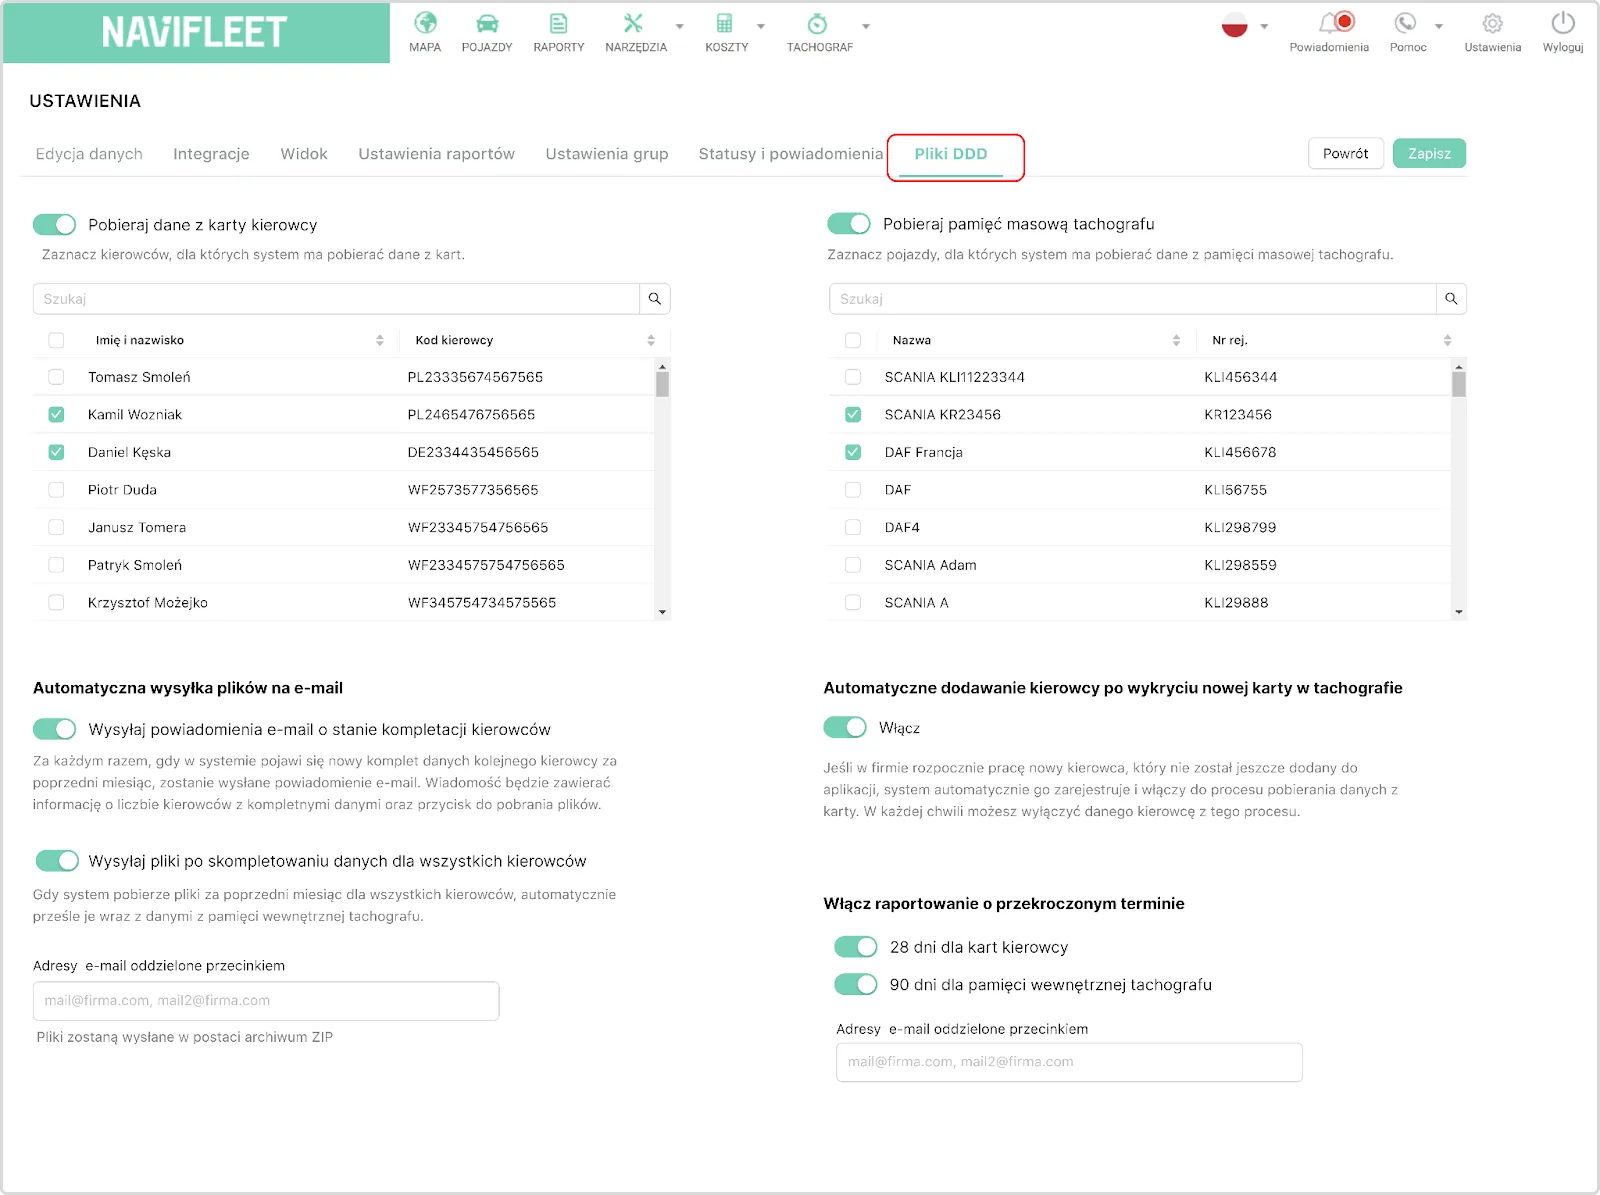Click the Polish flag language icon
The width and height of the screenshot is (1600, 1195).
pos(1235,25)
